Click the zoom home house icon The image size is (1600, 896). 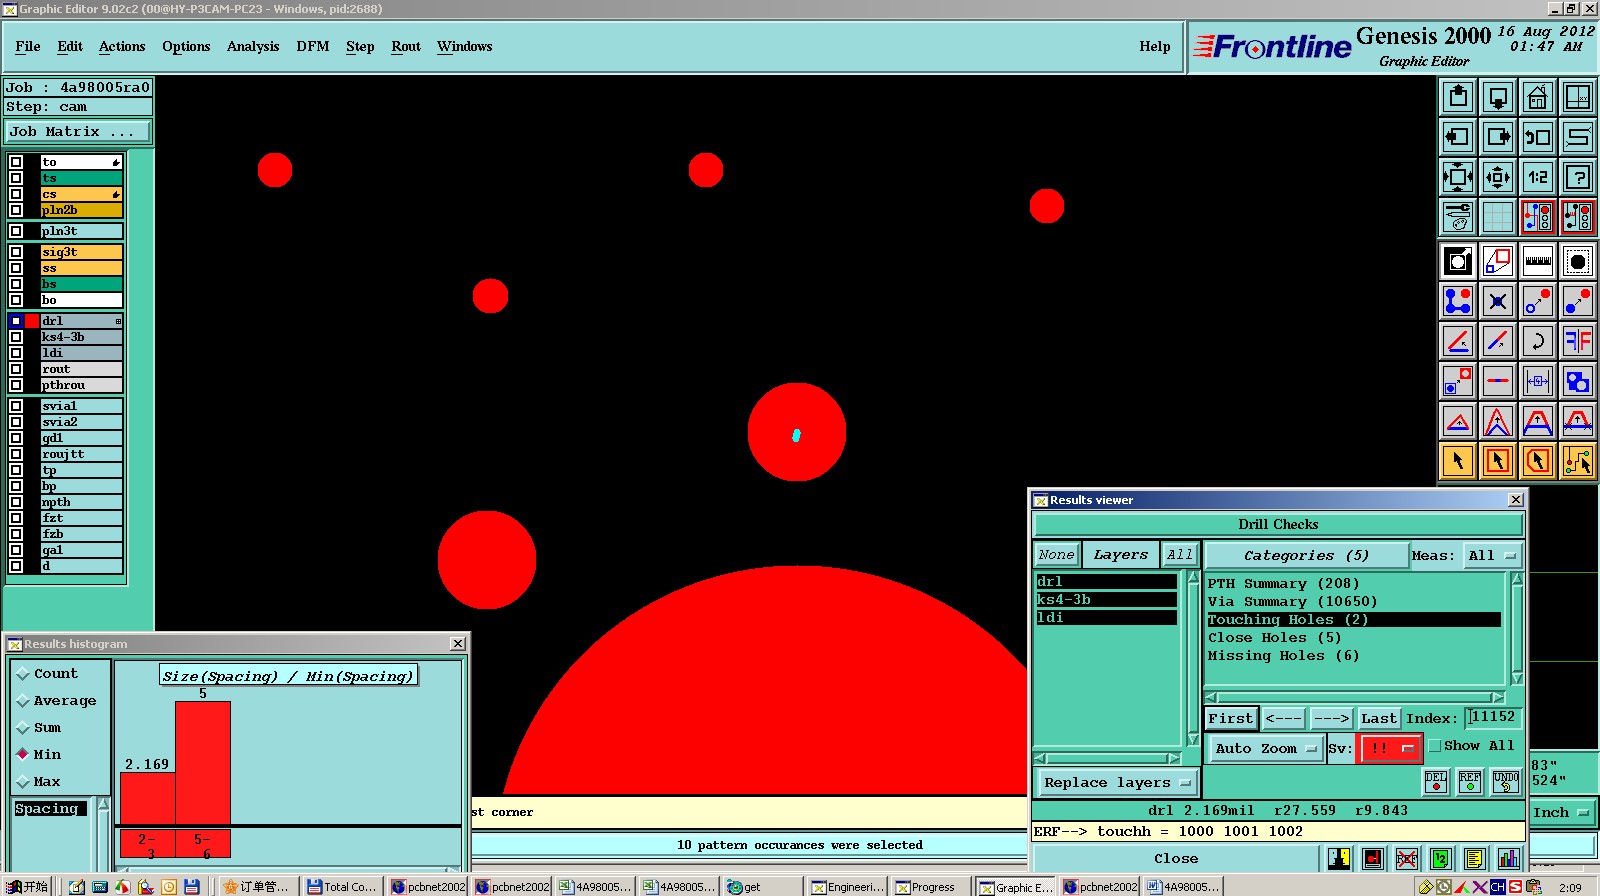pyautogui.click(x=1538, y=97)
